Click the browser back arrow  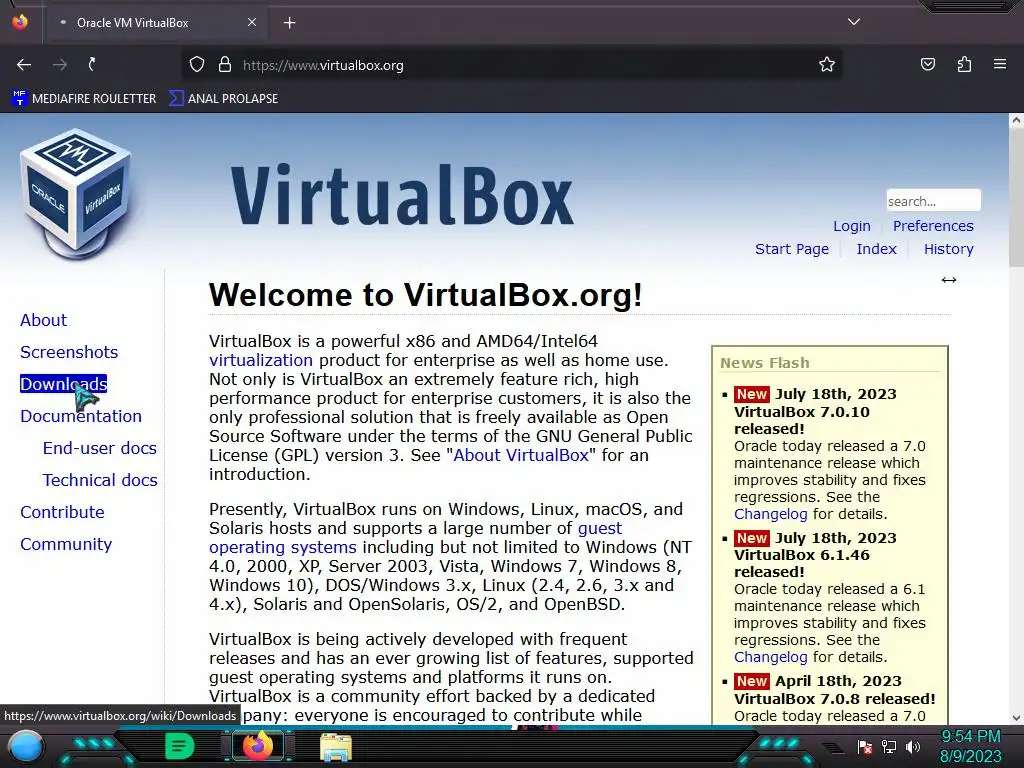pos(24,65)
